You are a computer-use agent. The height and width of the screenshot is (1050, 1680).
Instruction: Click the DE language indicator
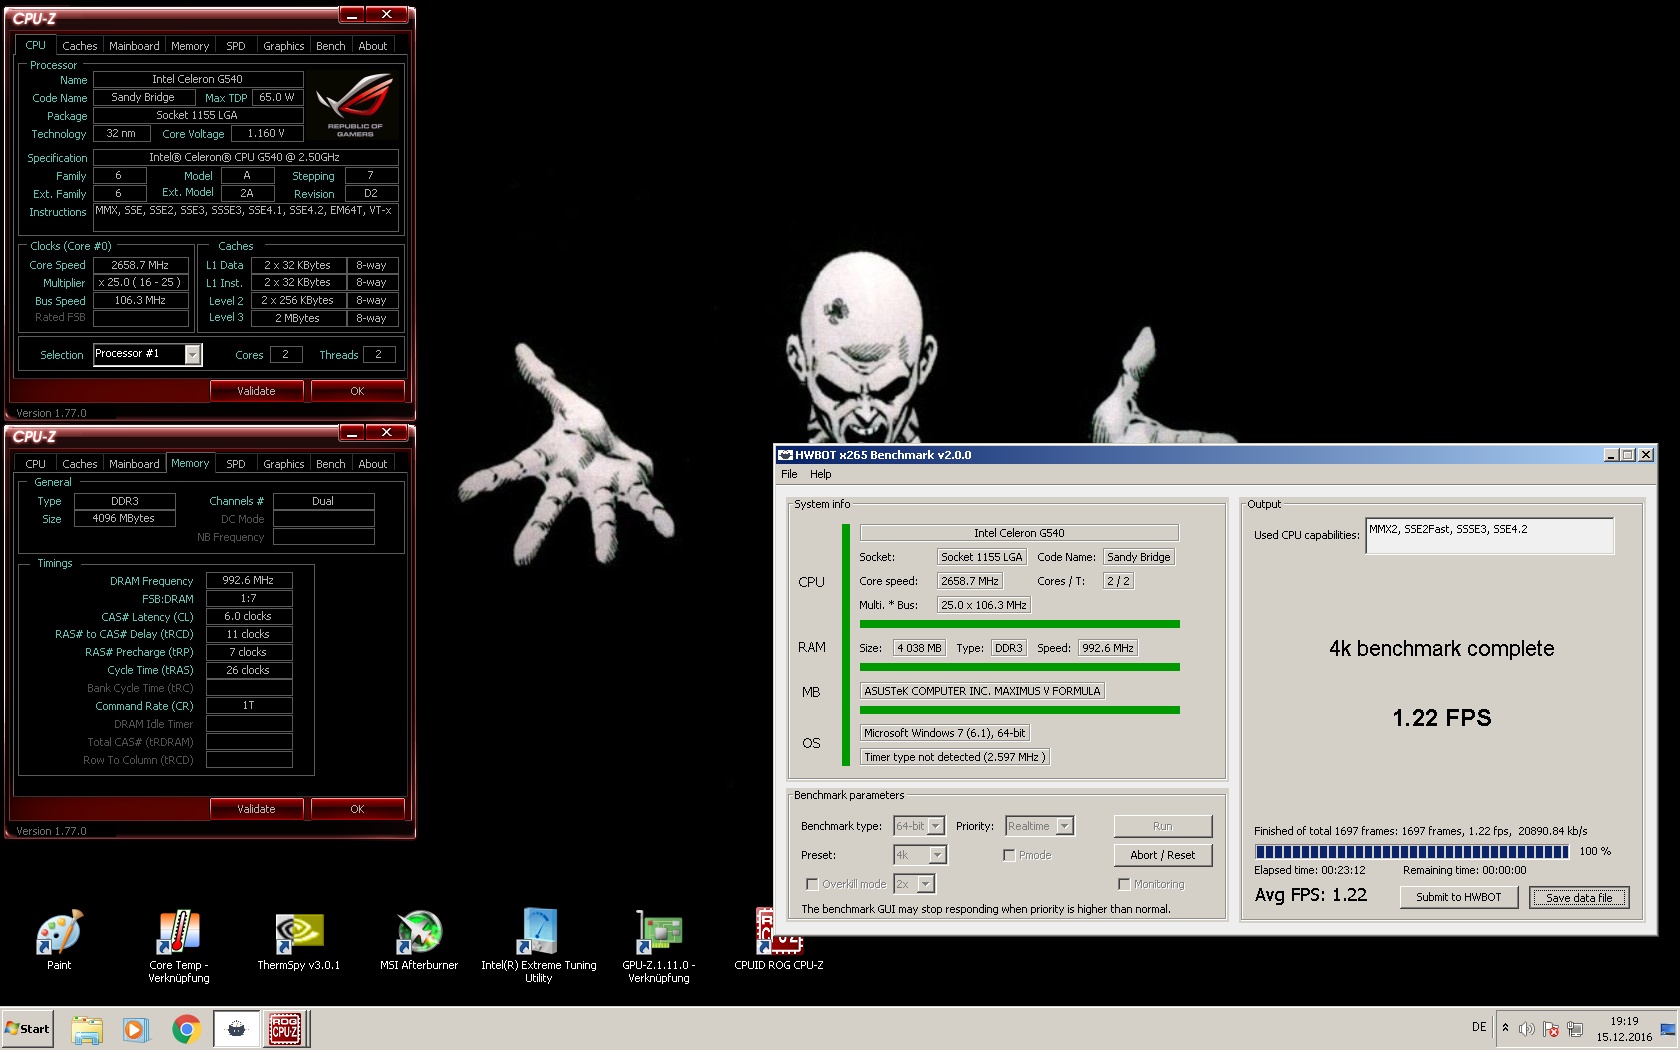1479,1027
